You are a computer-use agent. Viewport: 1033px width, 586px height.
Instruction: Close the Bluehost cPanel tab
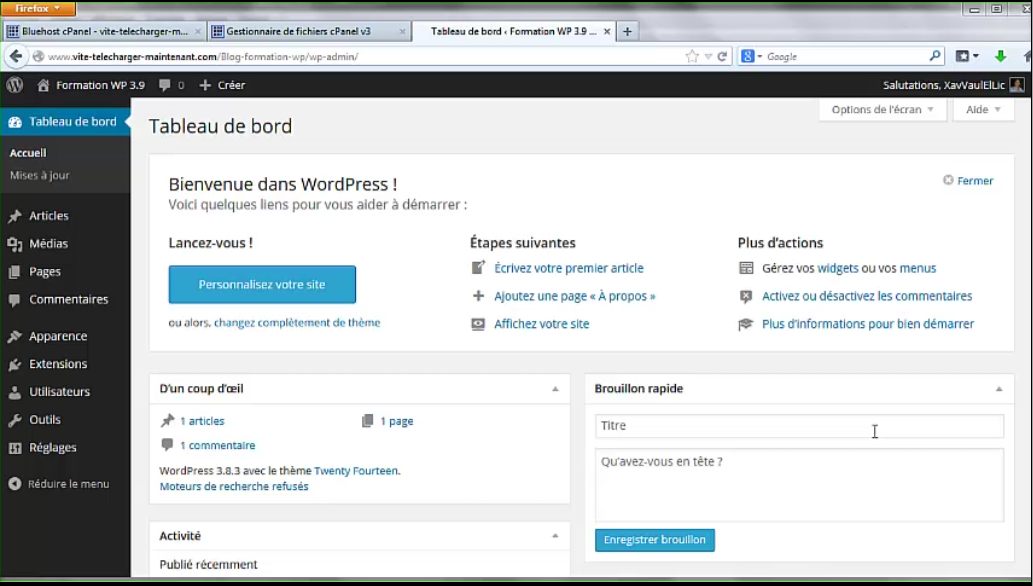pos(198,31)
